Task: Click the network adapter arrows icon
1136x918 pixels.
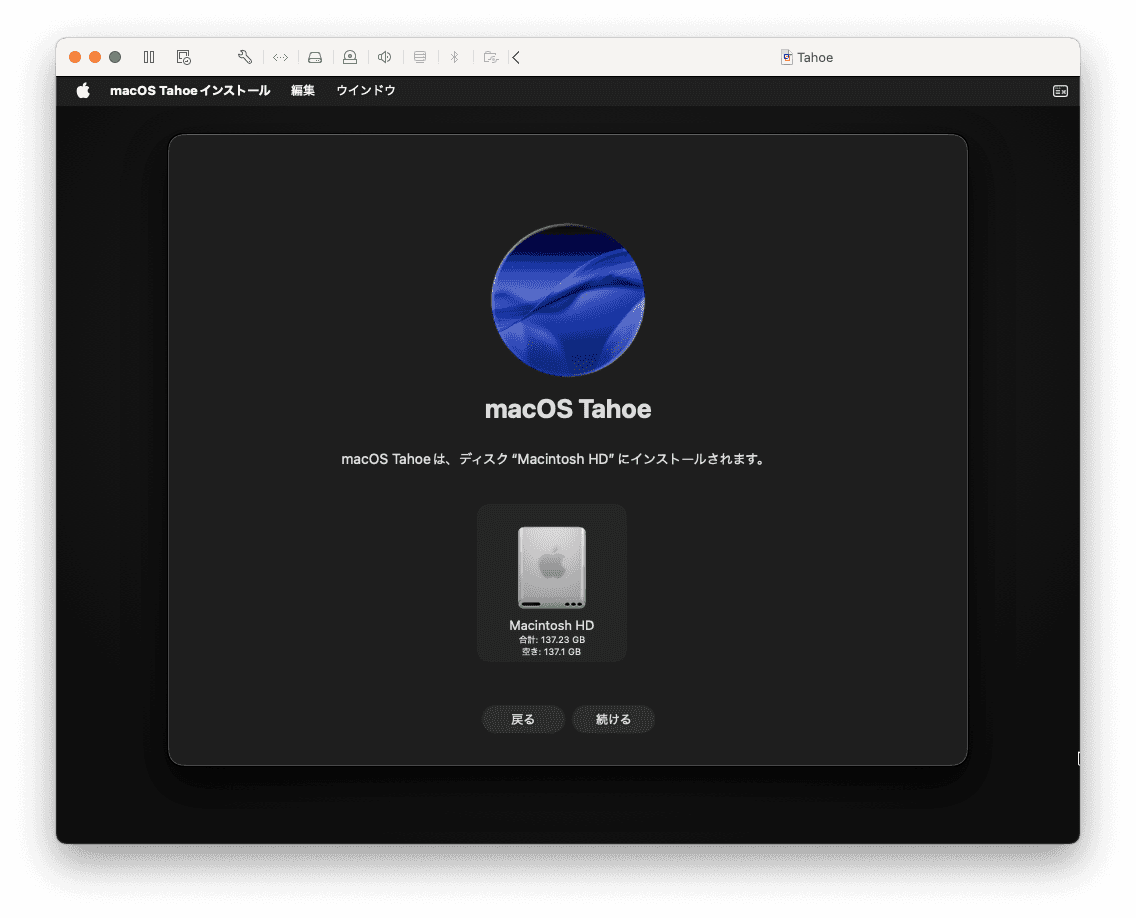Action: (280, 57)
